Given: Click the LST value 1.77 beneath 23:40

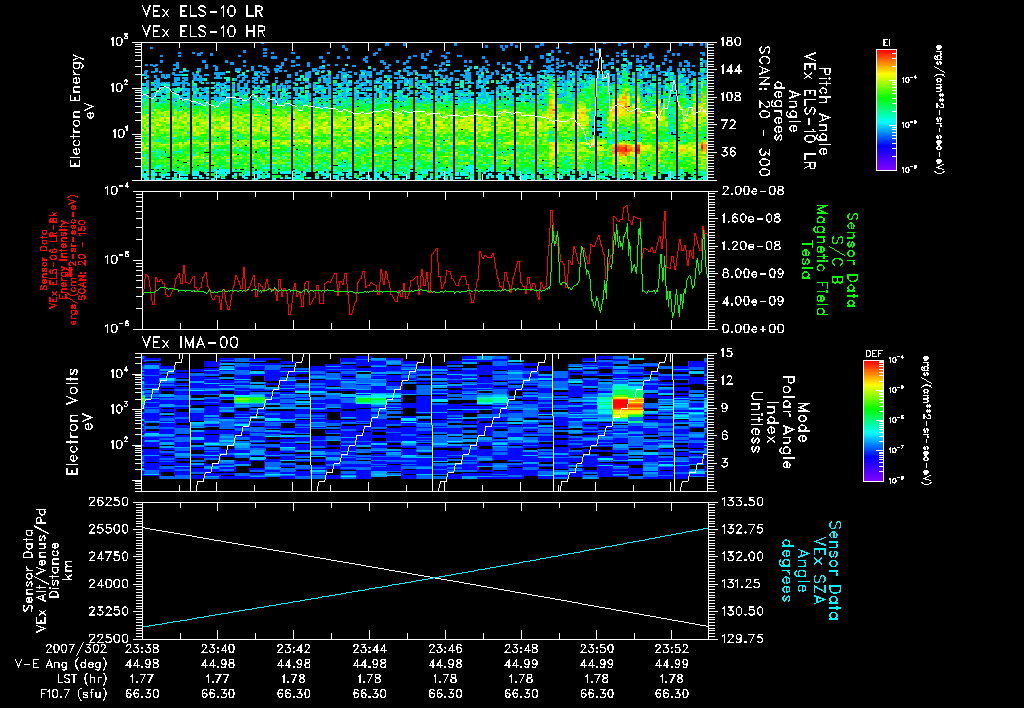Looking at the screenshot, I should click(x=217, y=679).
